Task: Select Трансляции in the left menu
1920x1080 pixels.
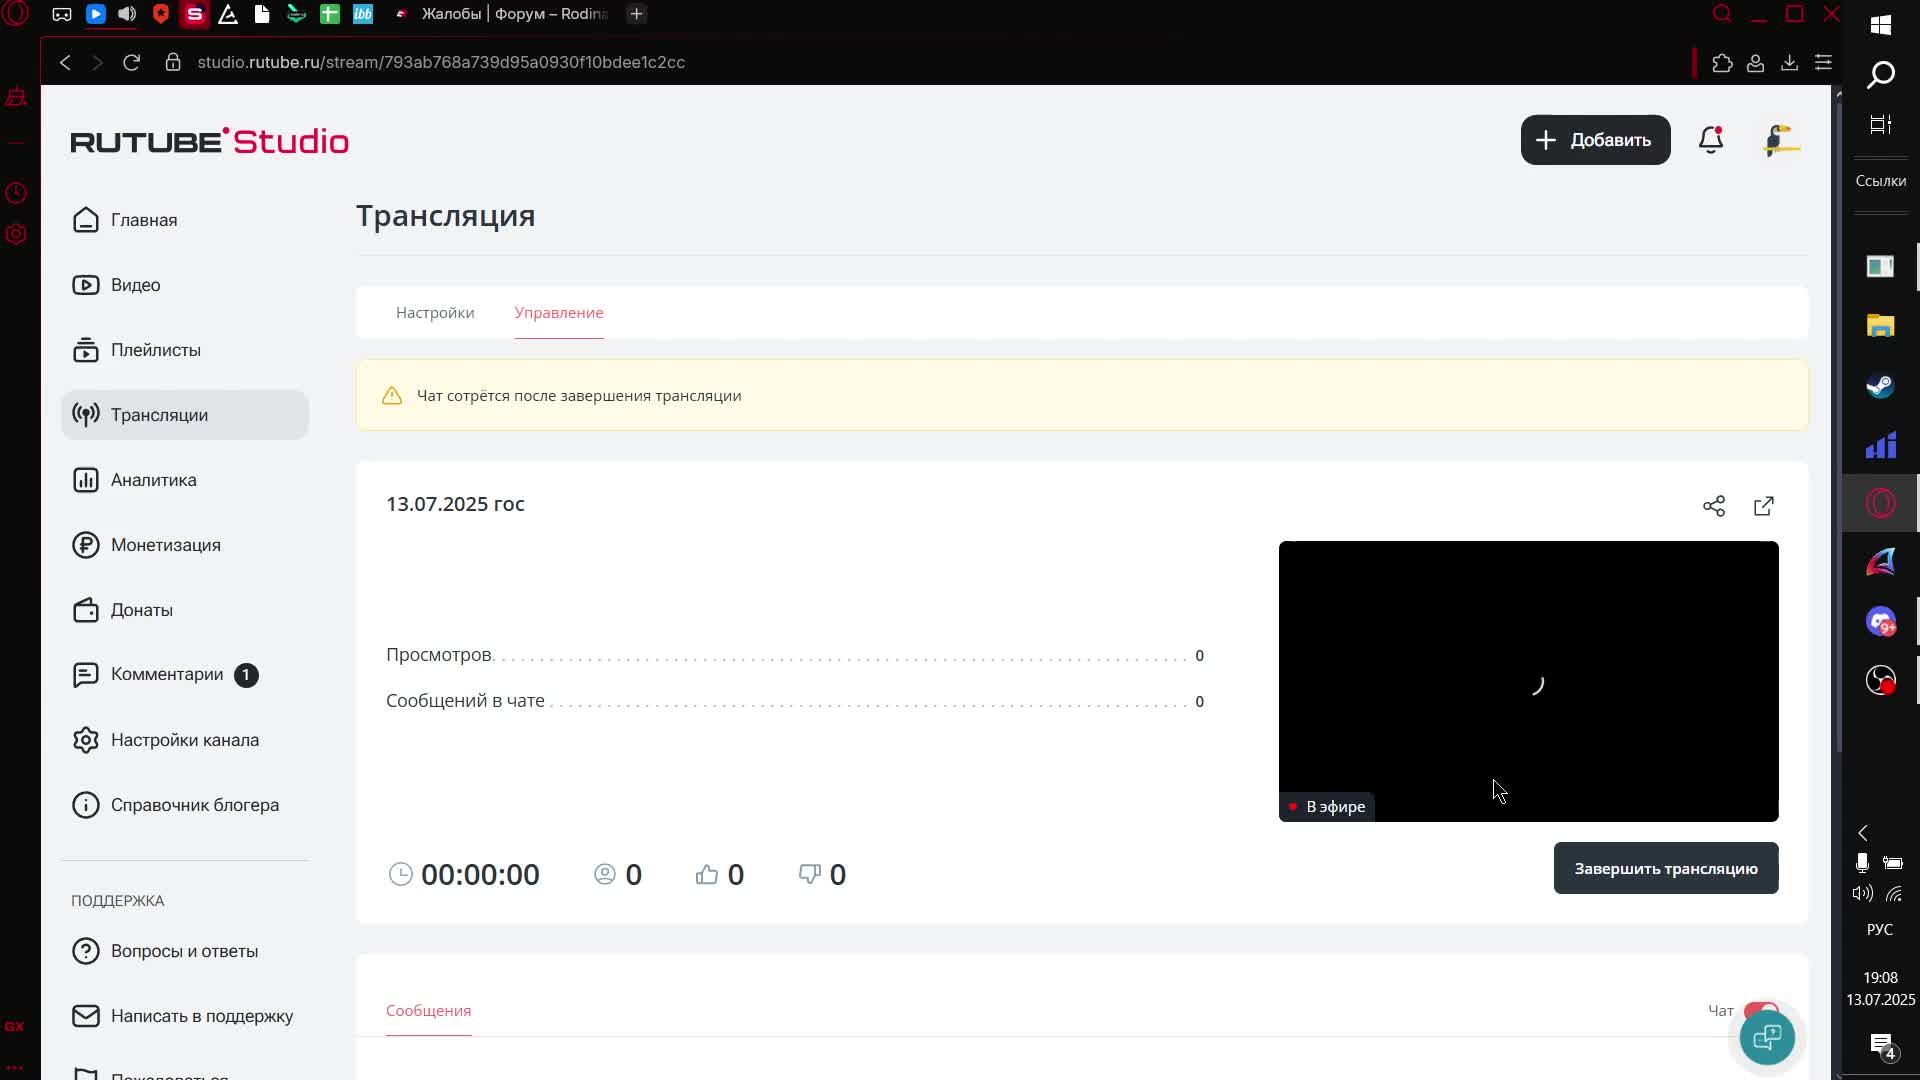Action: pyautogui.click(x=185, y=415)
